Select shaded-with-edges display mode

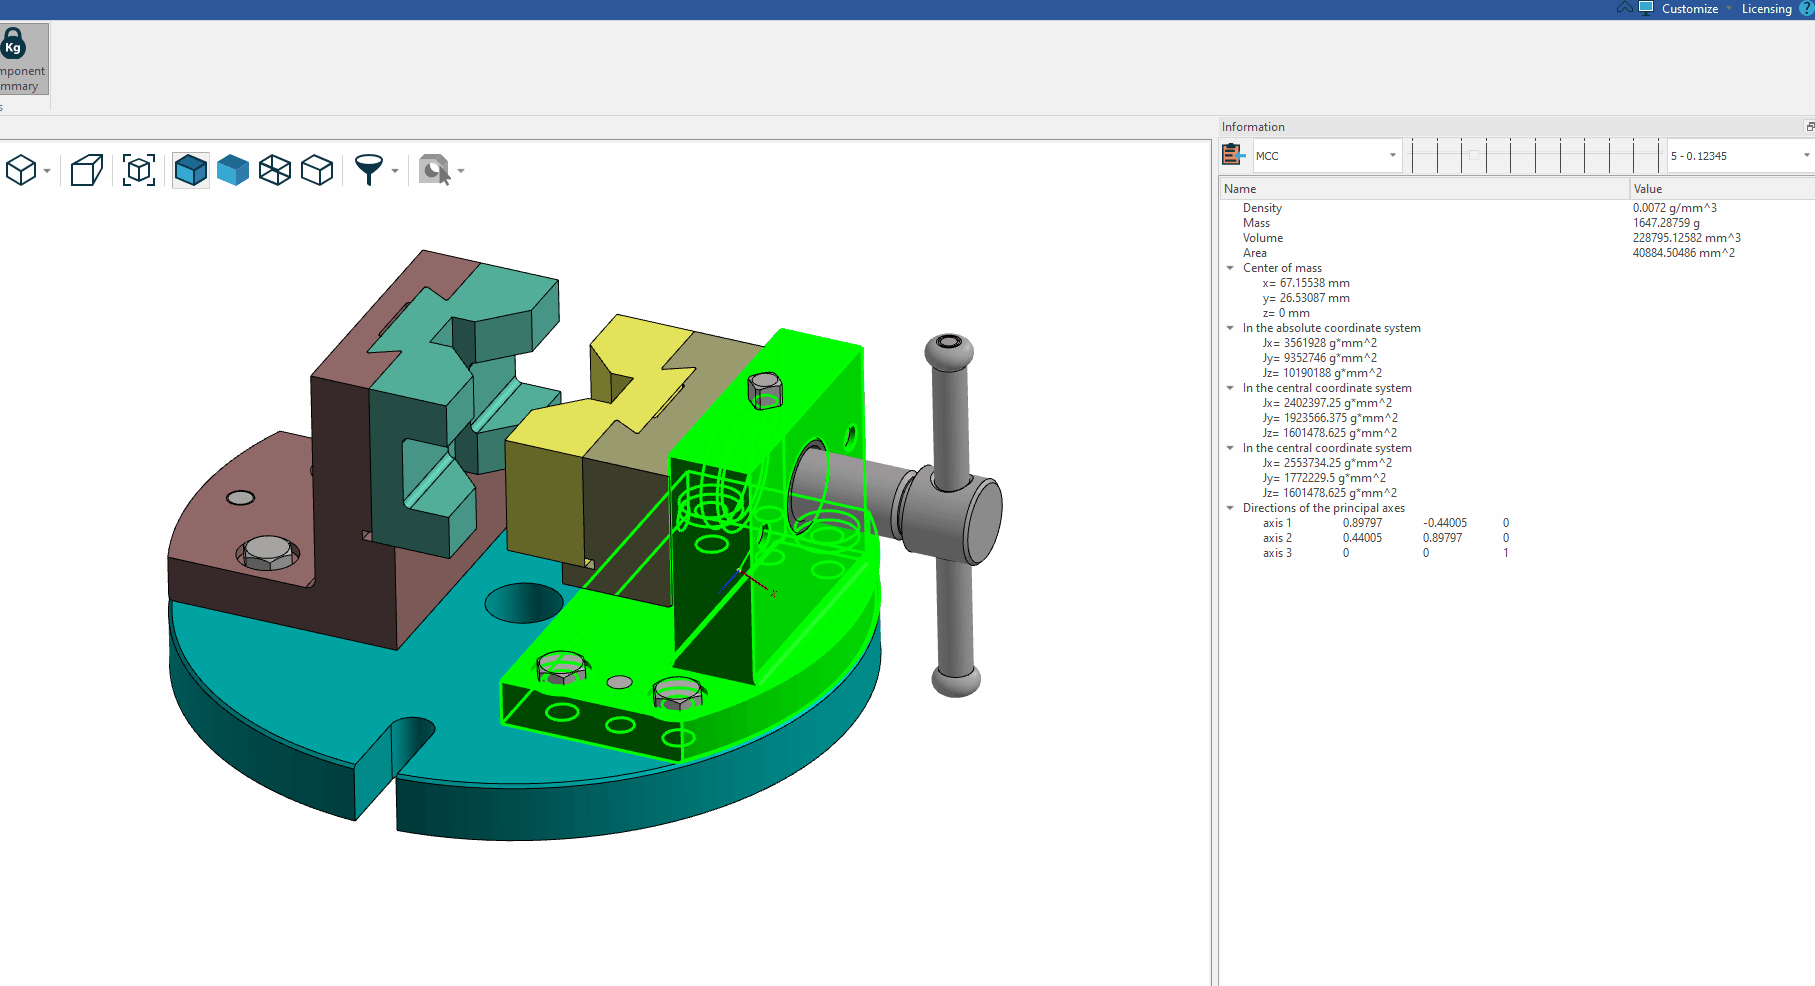click(x=190, y=170)
